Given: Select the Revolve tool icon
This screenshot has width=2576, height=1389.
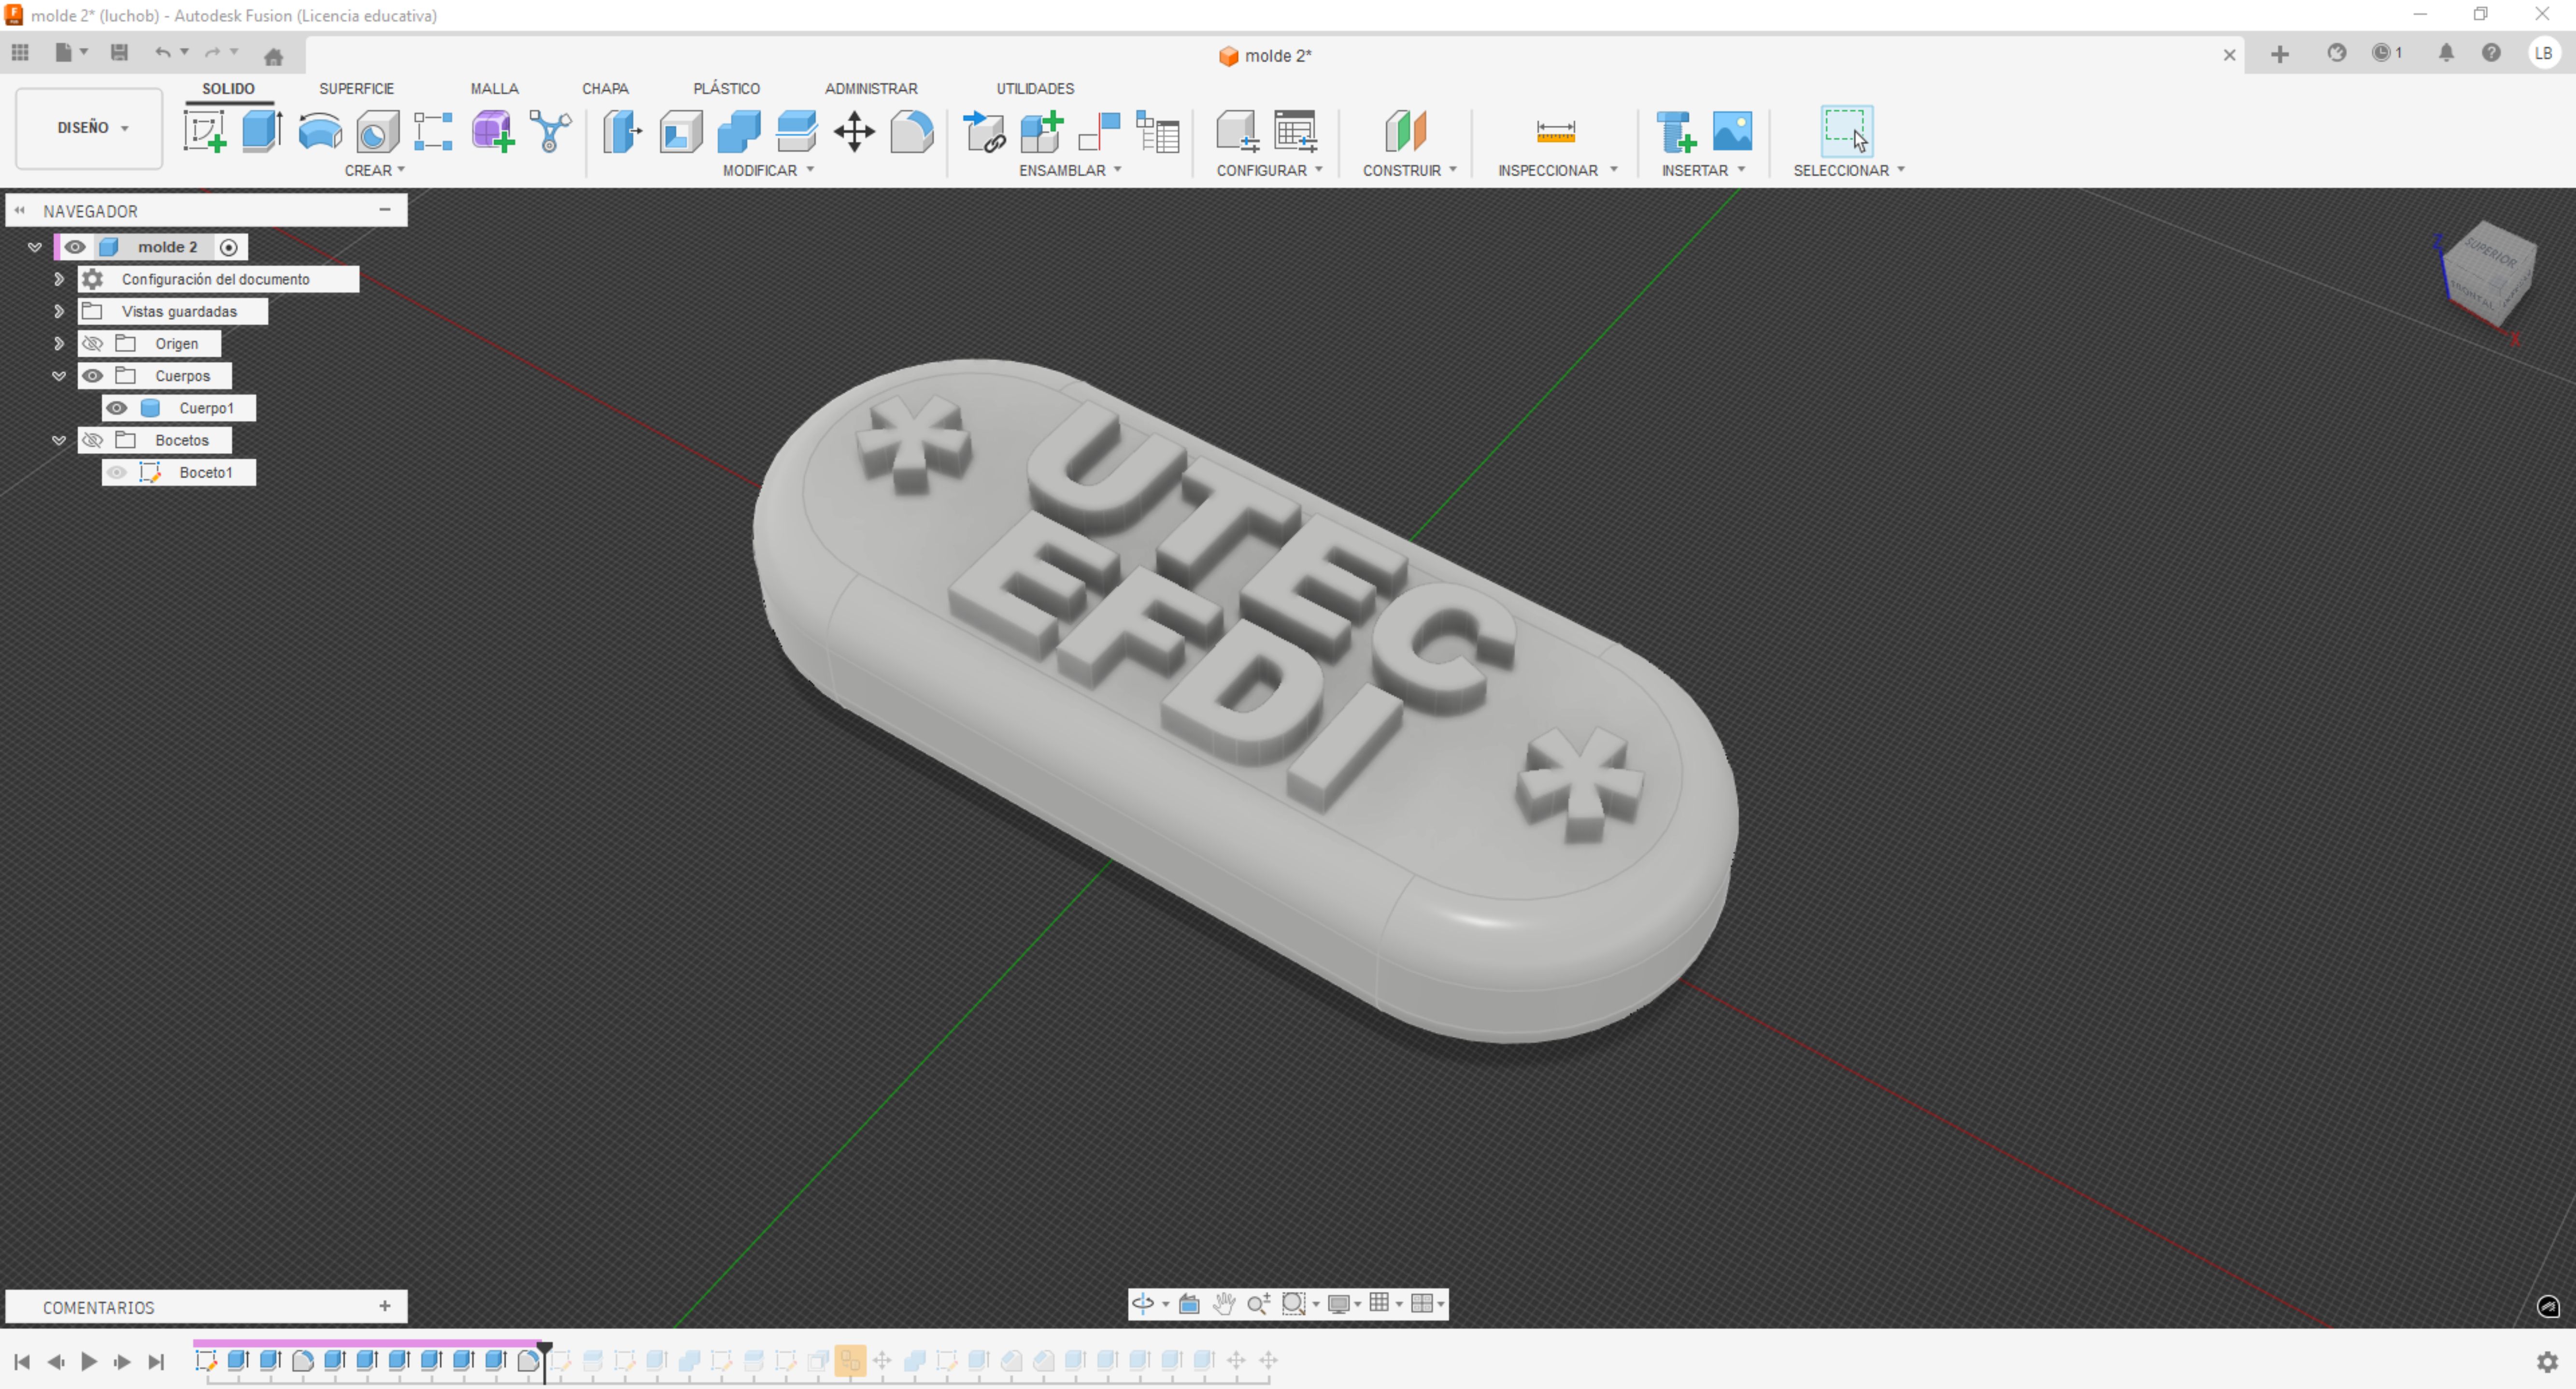Looking at the screenshot, I should pyautogui.click(x=320, y=131).
